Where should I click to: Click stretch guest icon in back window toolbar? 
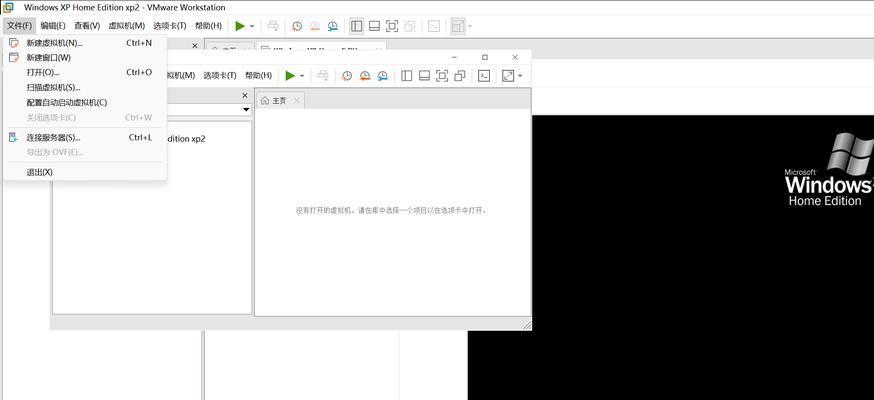pyautogui.click(x=458, y=26)
